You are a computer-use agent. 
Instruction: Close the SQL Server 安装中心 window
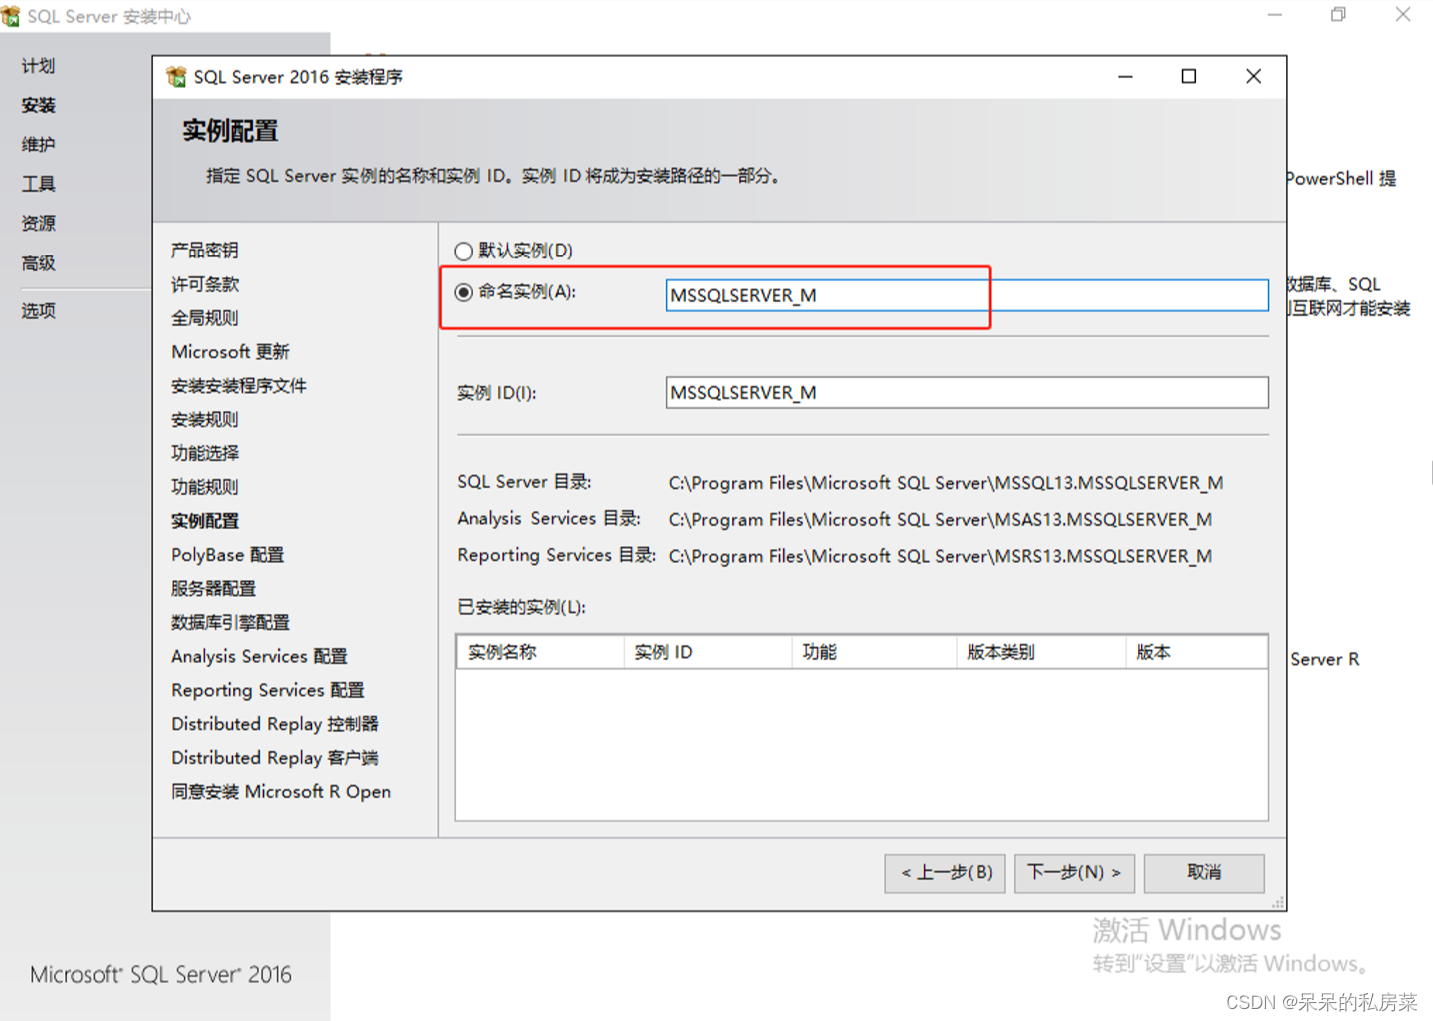click(x=1403, y=15)
